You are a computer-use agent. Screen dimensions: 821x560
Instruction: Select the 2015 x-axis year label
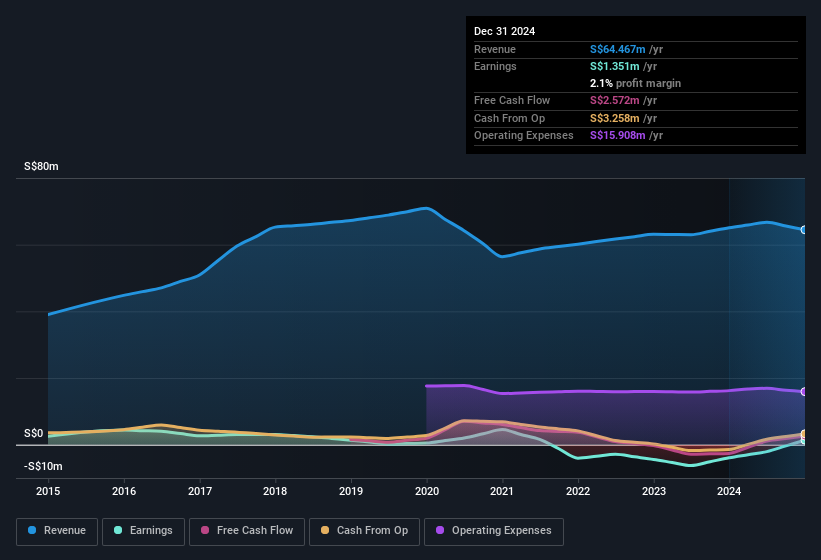[48, 491]
